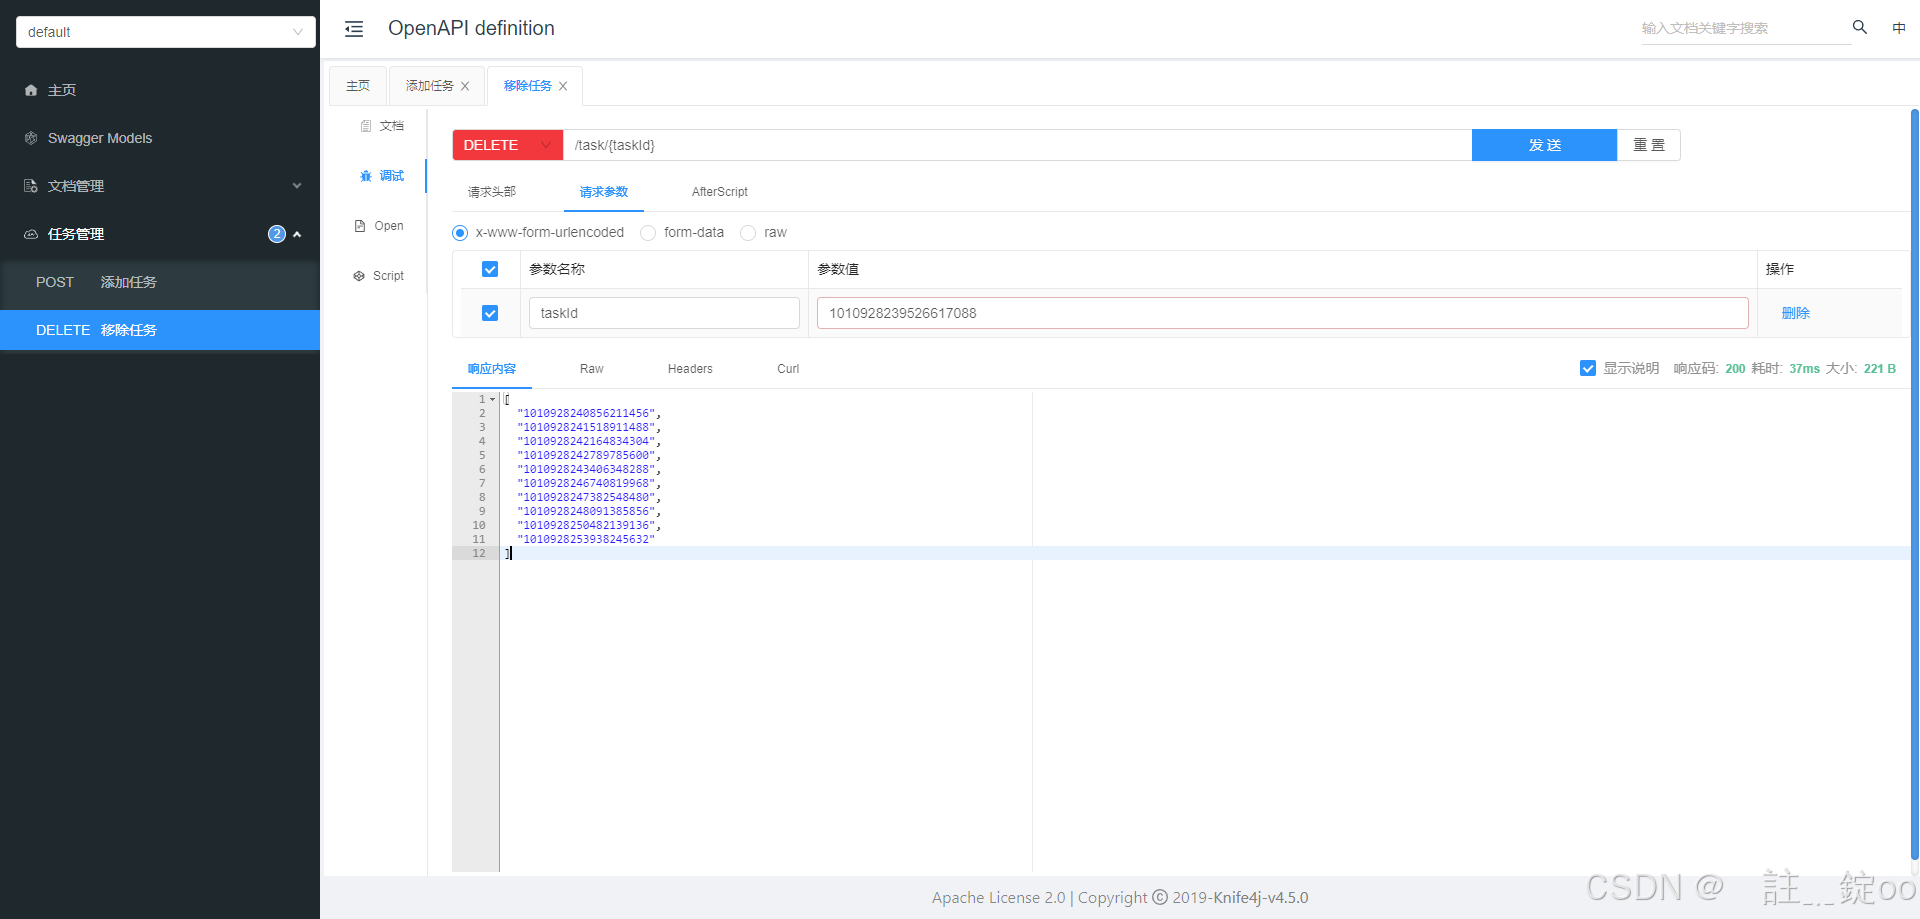Viewport: 1920px width, 919px height.
Task: Select x-www-form-urlencoded radio option
Action: click(x=460, y=233)
